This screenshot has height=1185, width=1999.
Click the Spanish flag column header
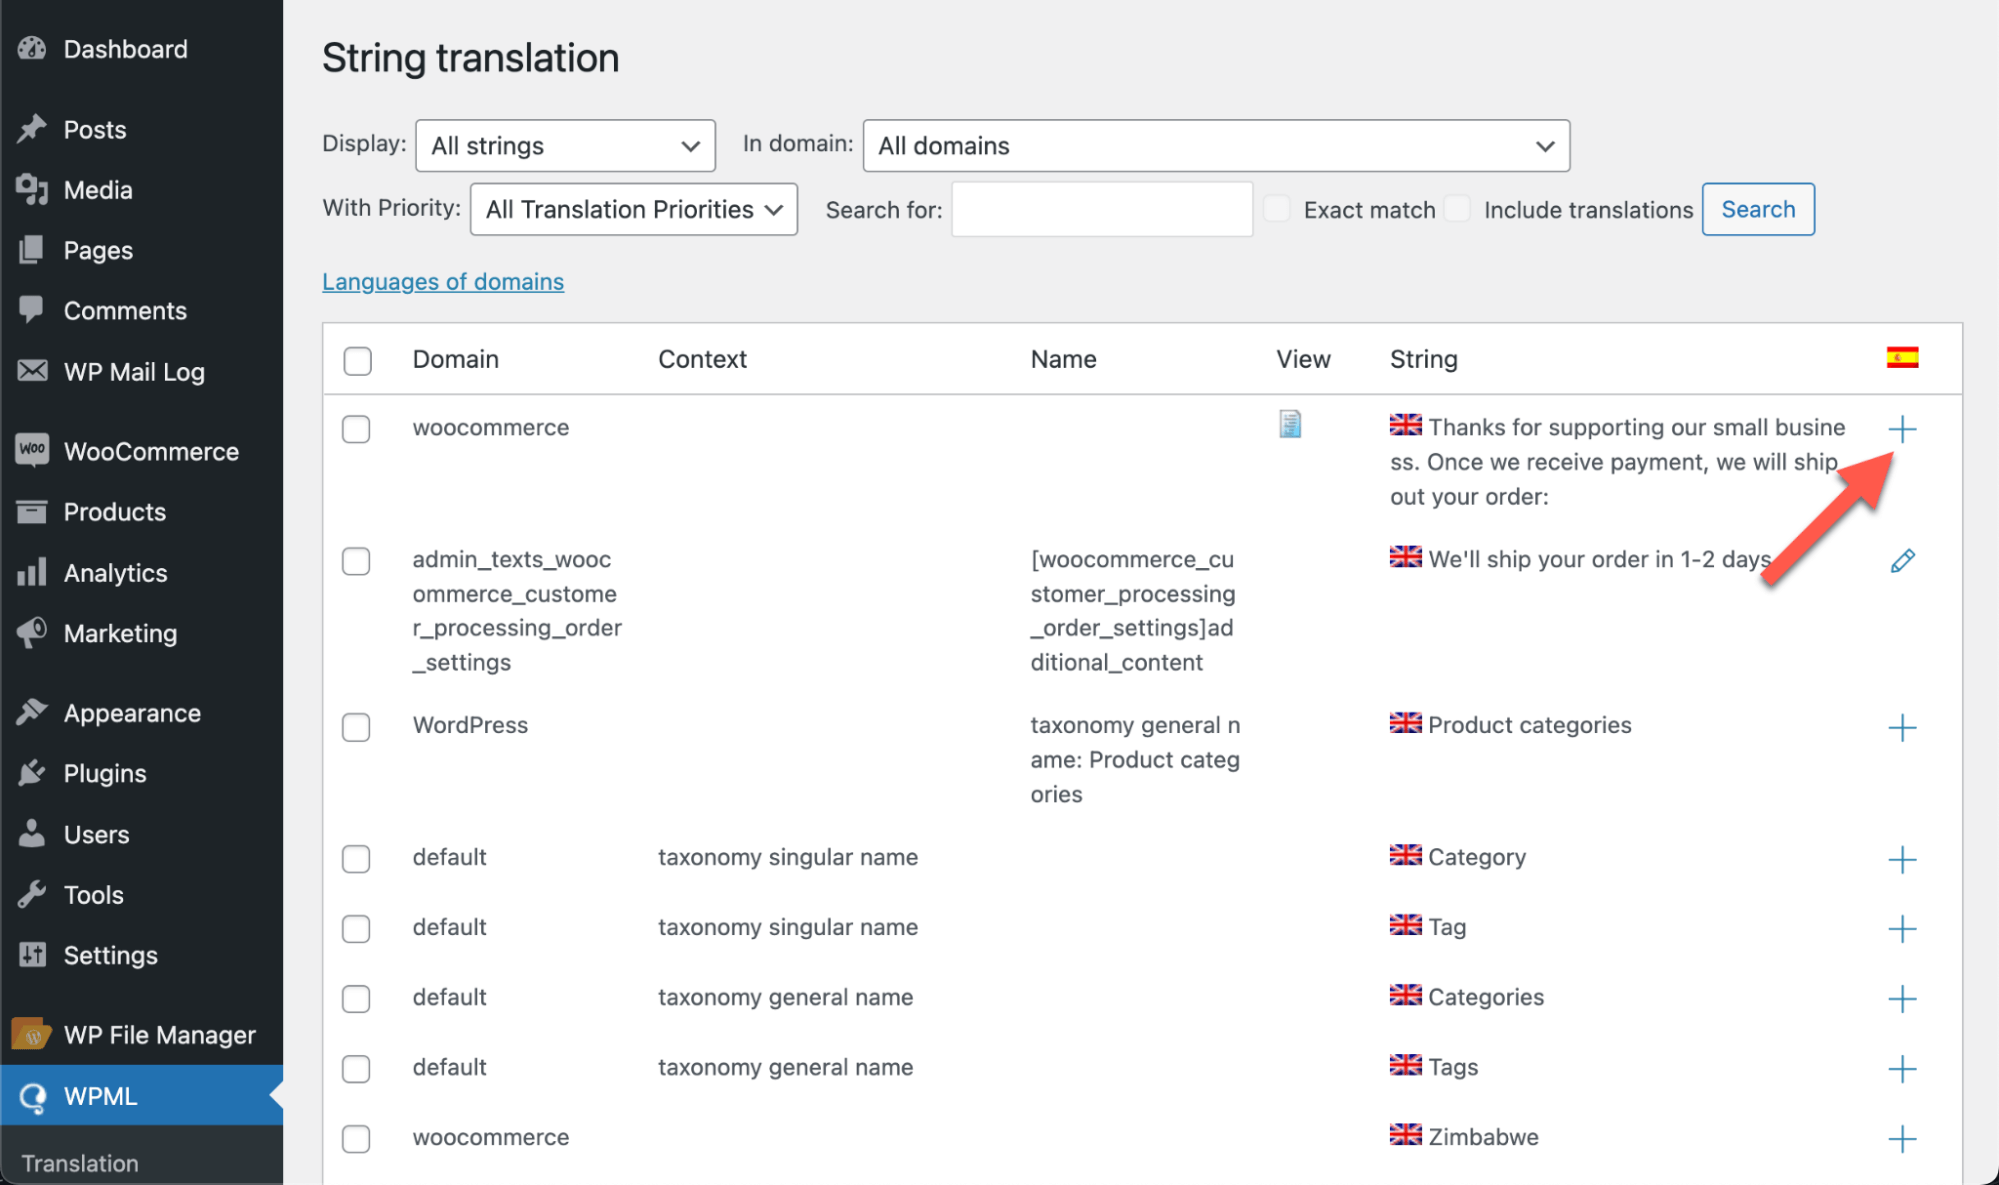tap(1902, 358)
